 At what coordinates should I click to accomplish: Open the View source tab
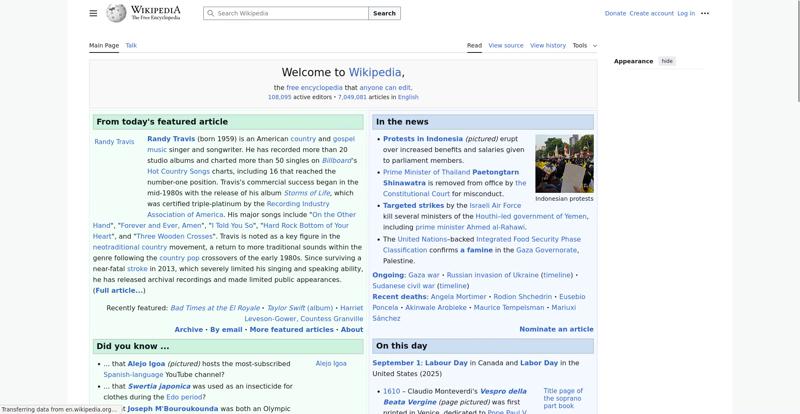506,45
